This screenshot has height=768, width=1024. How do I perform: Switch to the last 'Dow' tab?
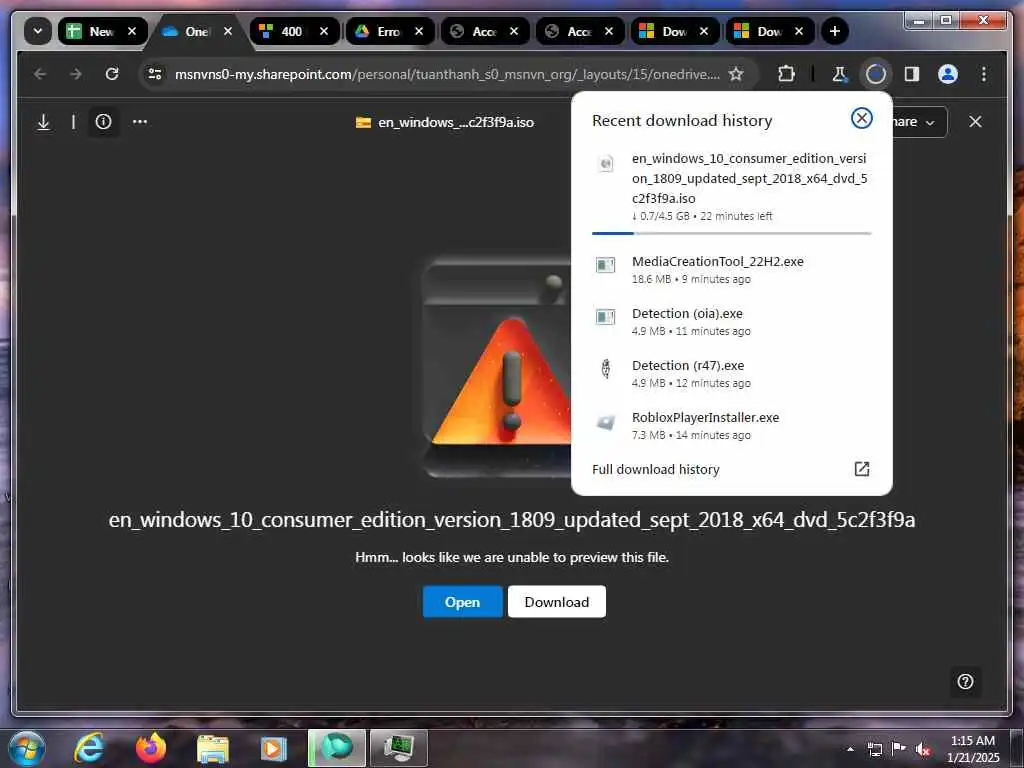[x=769, y=31]
